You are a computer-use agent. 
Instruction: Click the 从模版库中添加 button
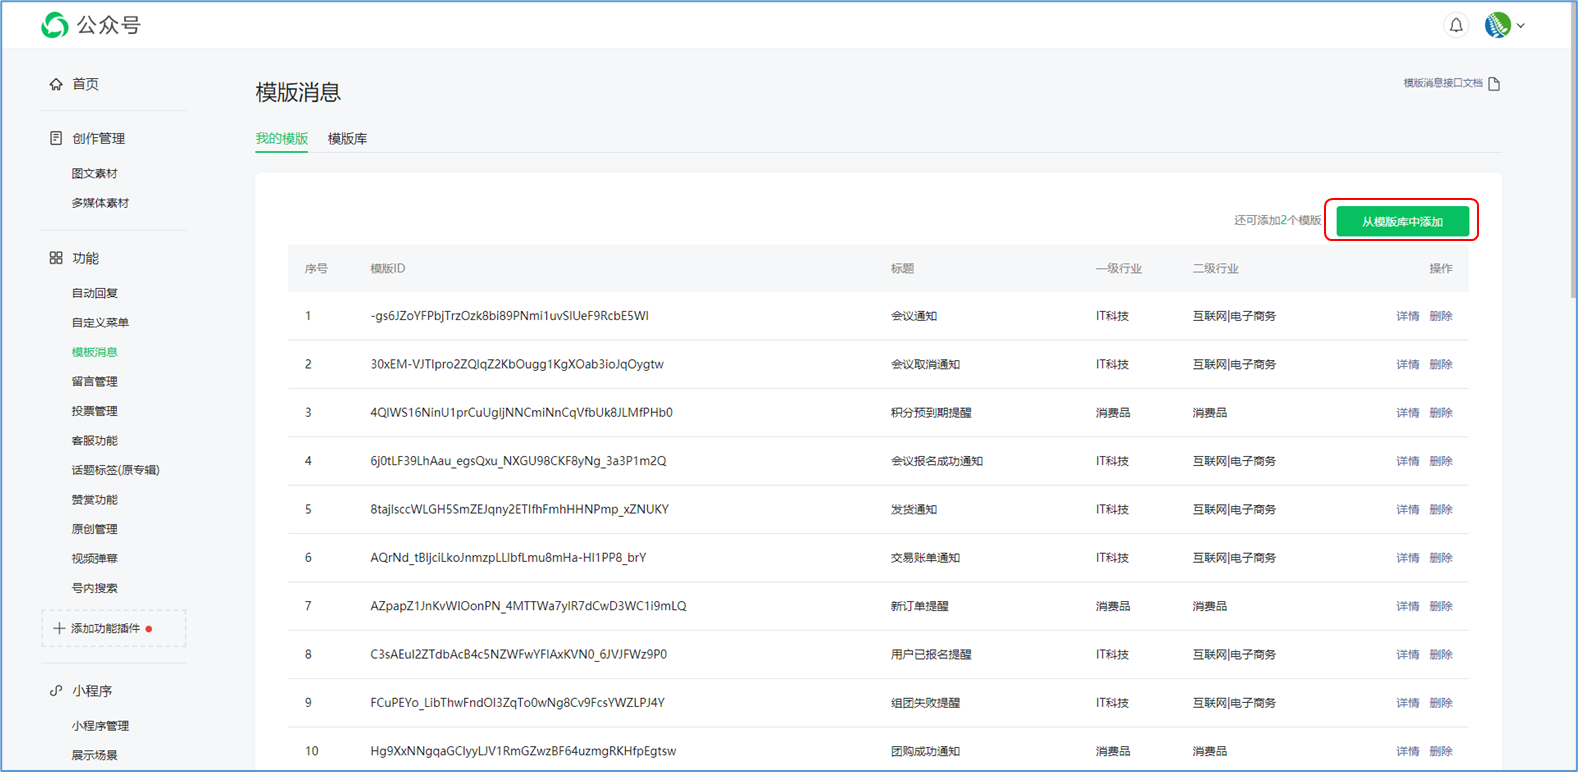click(1402, 221)
